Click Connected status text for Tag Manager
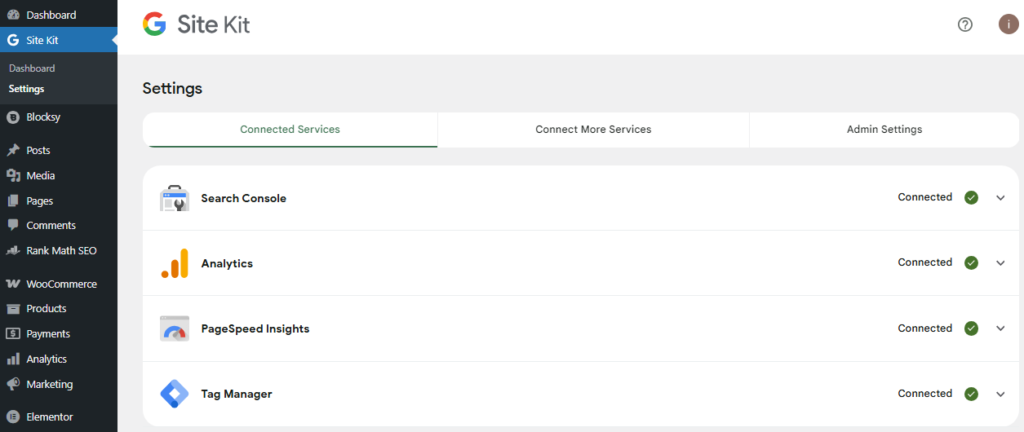The width and height of the screenshot is (1024, 432). [x=925, y=393]
